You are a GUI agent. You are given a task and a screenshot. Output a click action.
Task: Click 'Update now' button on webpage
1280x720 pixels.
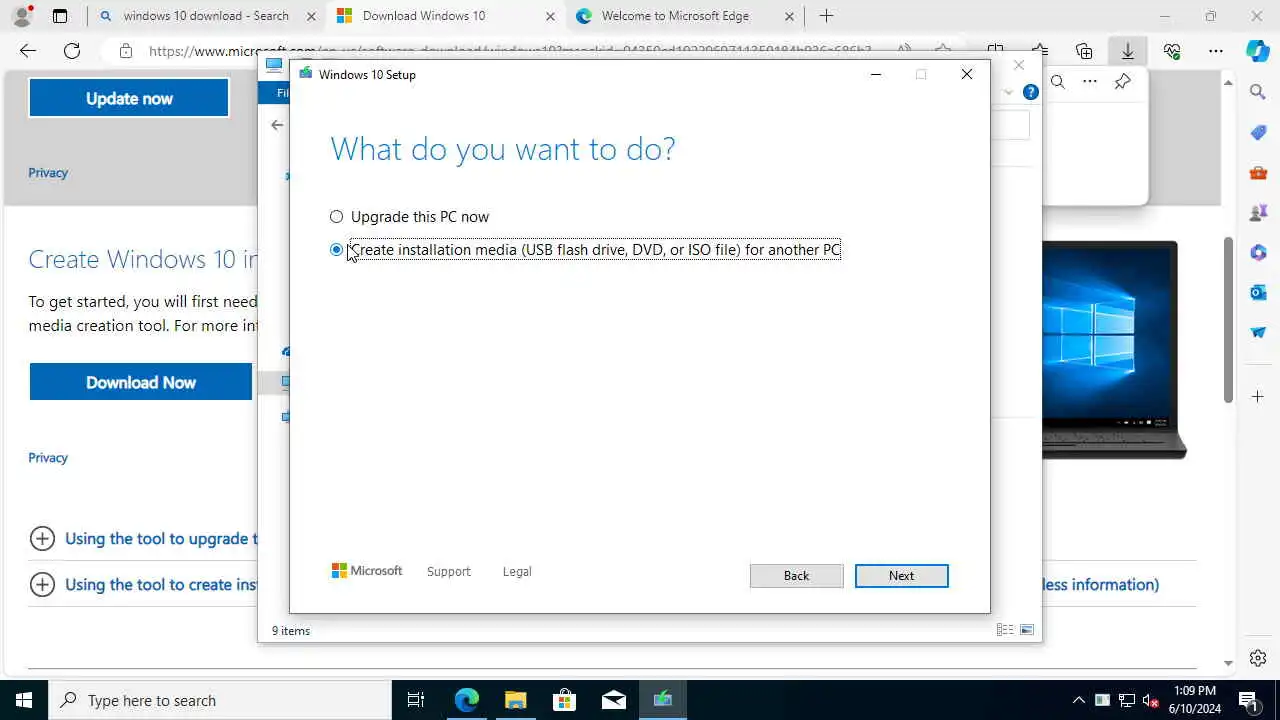(129, 98)
